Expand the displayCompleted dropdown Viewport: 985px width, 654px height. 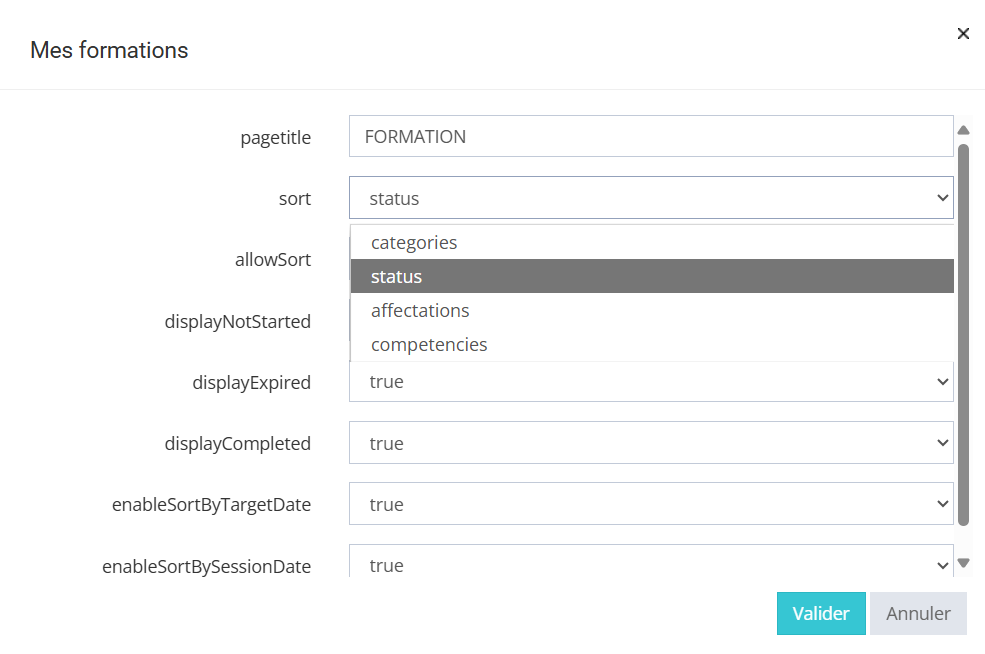tap(650, 443)
